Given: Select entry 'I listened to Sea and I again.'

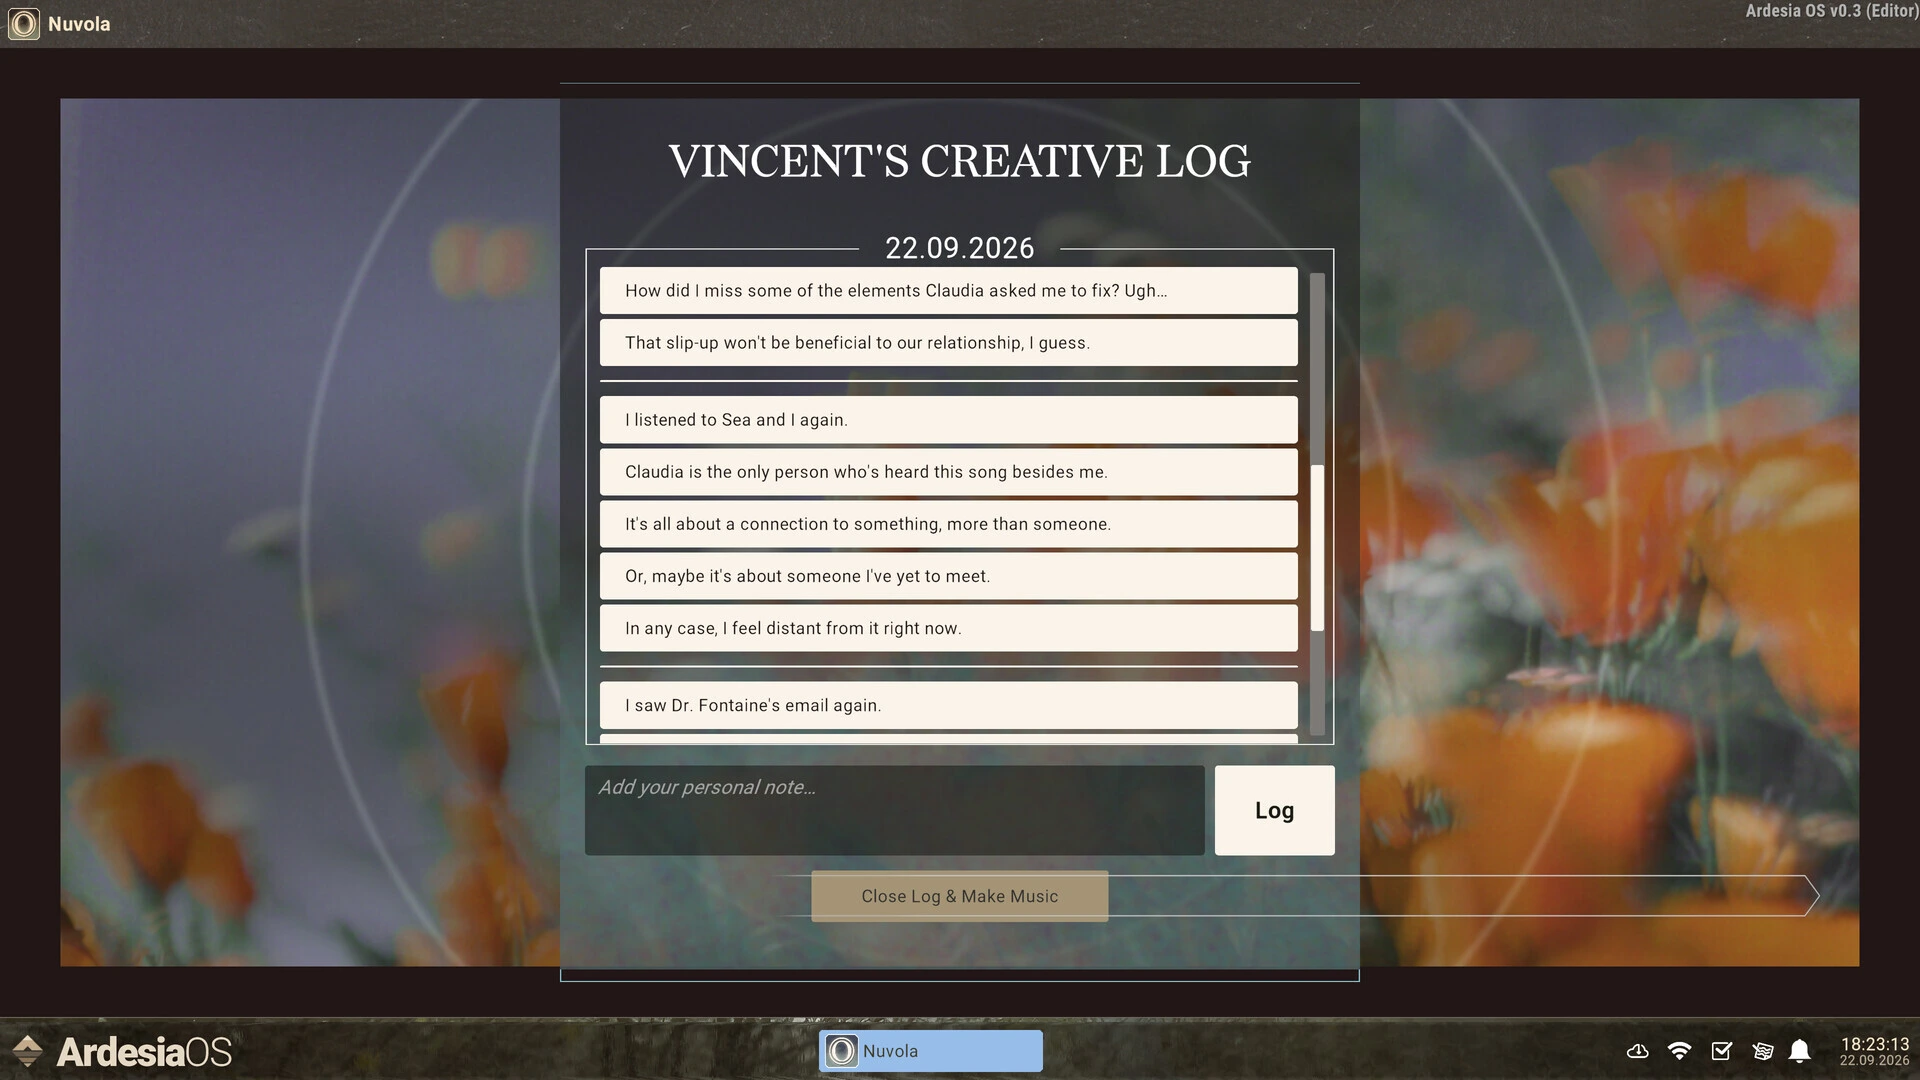Looking at the screenshot, I should point(948,420).
